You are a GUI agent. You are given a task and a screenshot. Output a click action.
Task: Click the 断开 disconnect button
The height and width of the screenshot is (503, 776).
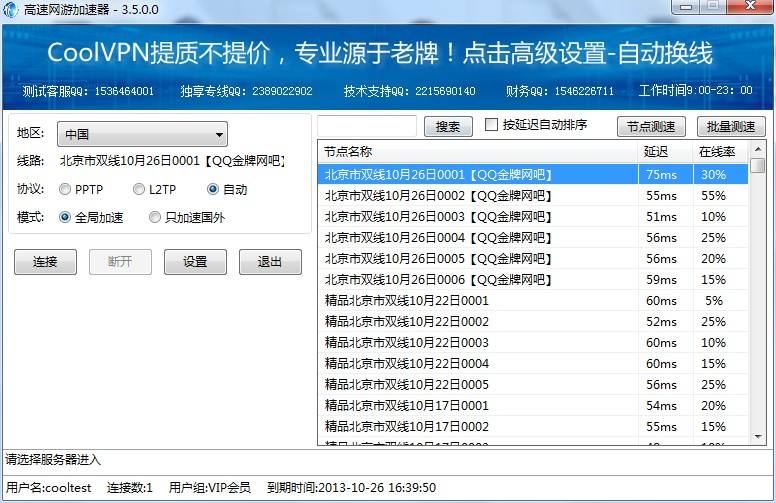120,261
